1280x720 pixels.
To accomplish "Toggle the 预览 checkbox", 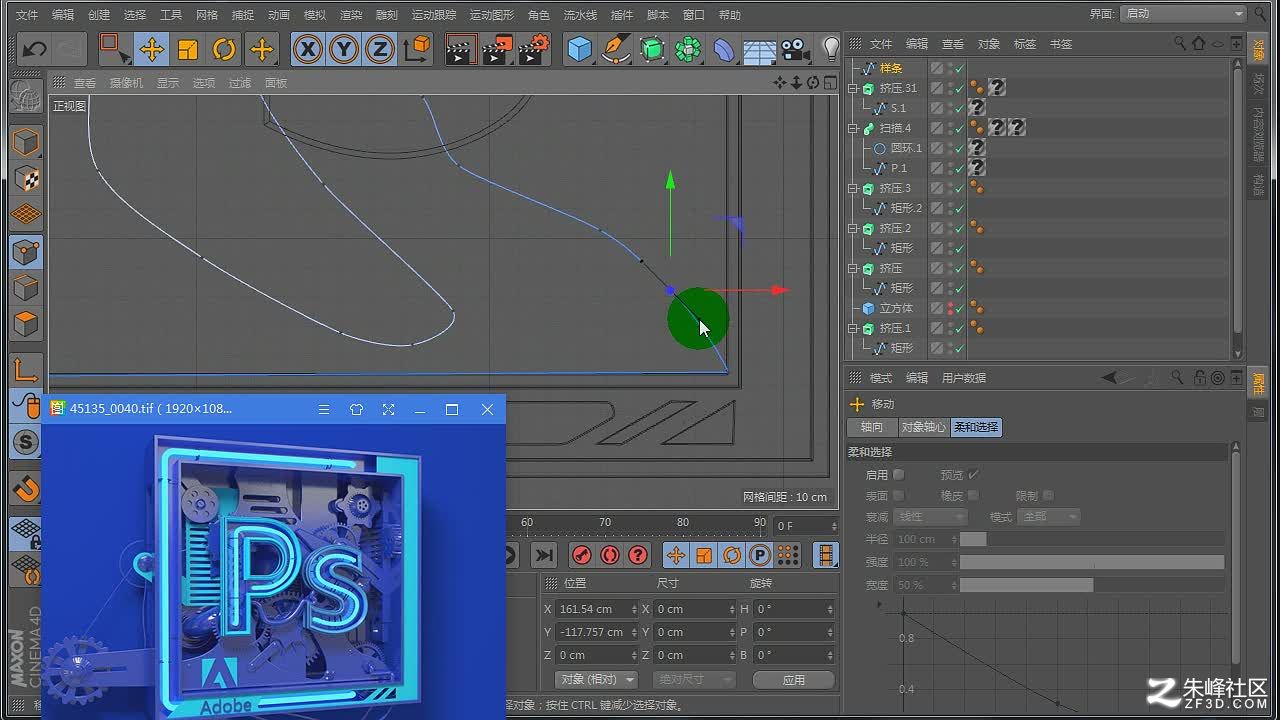I will point(973,475).
